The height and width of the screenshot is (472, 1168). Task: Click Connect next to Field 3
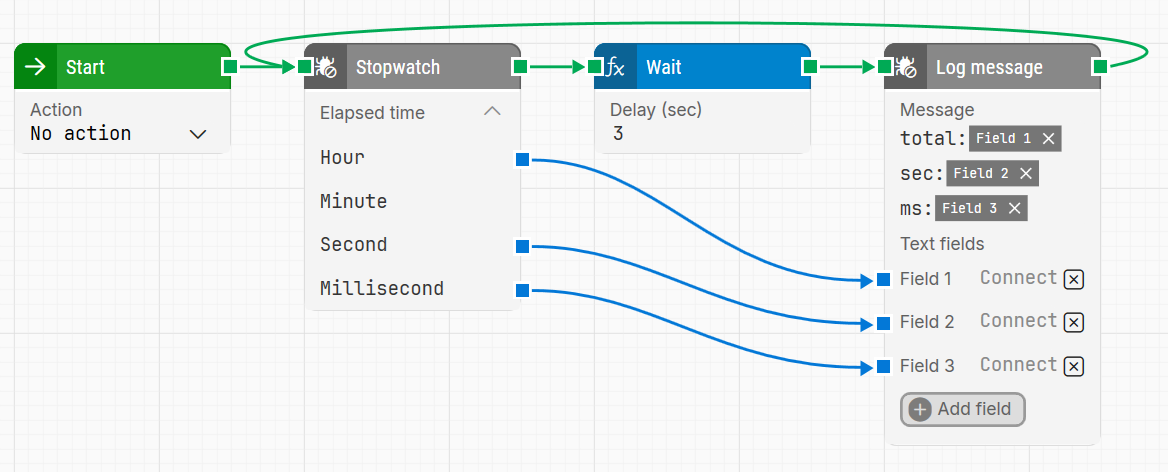tap(1018, 365)
